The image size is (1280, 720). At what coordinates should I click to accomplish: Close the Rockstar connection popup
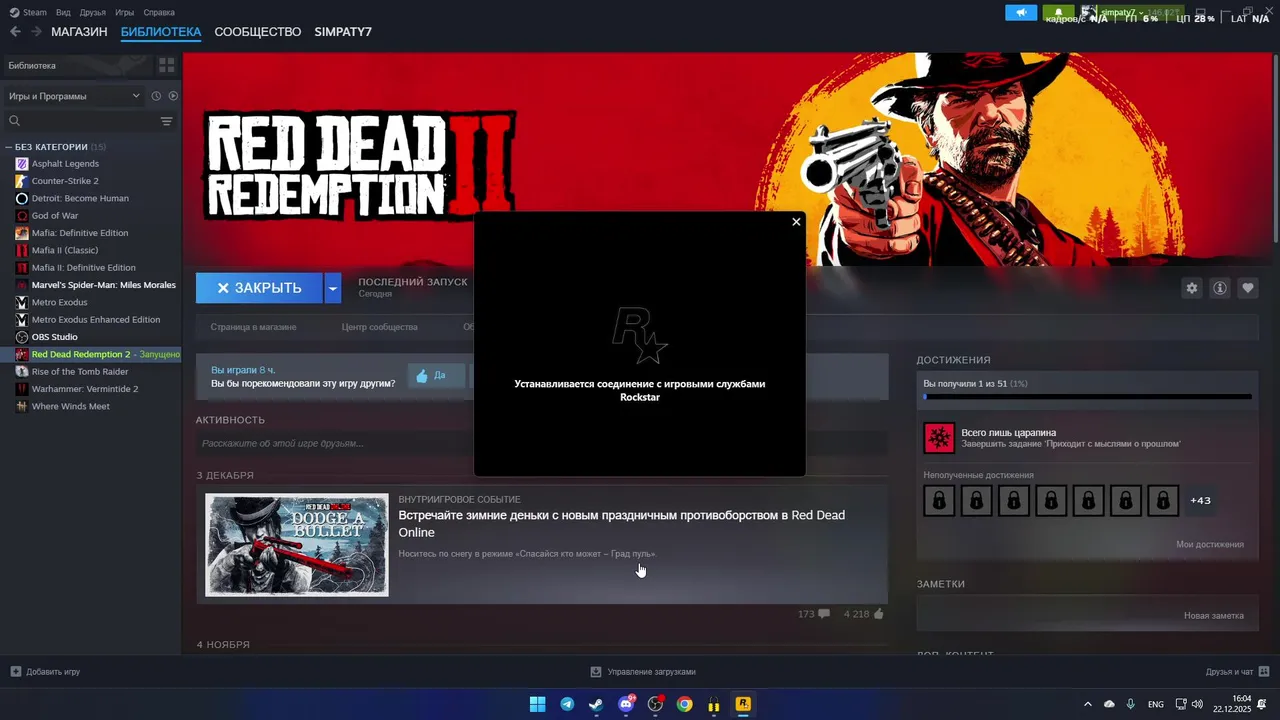click(x=796, y=222)
